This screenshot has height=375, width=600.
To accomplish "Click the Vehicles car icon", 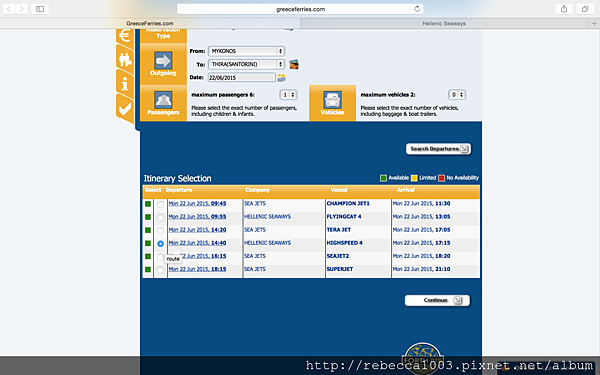I will [x=332, y=100].
